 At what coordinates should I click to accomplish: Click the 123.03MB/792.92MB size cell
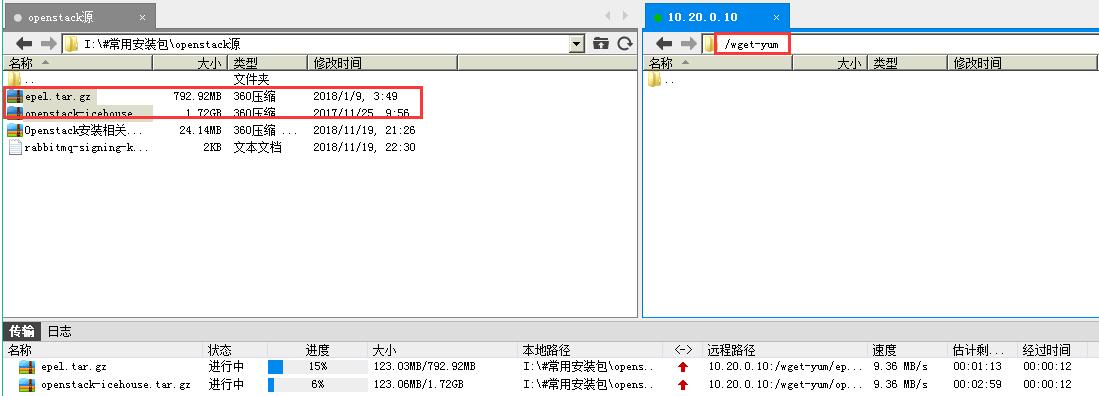424,367
